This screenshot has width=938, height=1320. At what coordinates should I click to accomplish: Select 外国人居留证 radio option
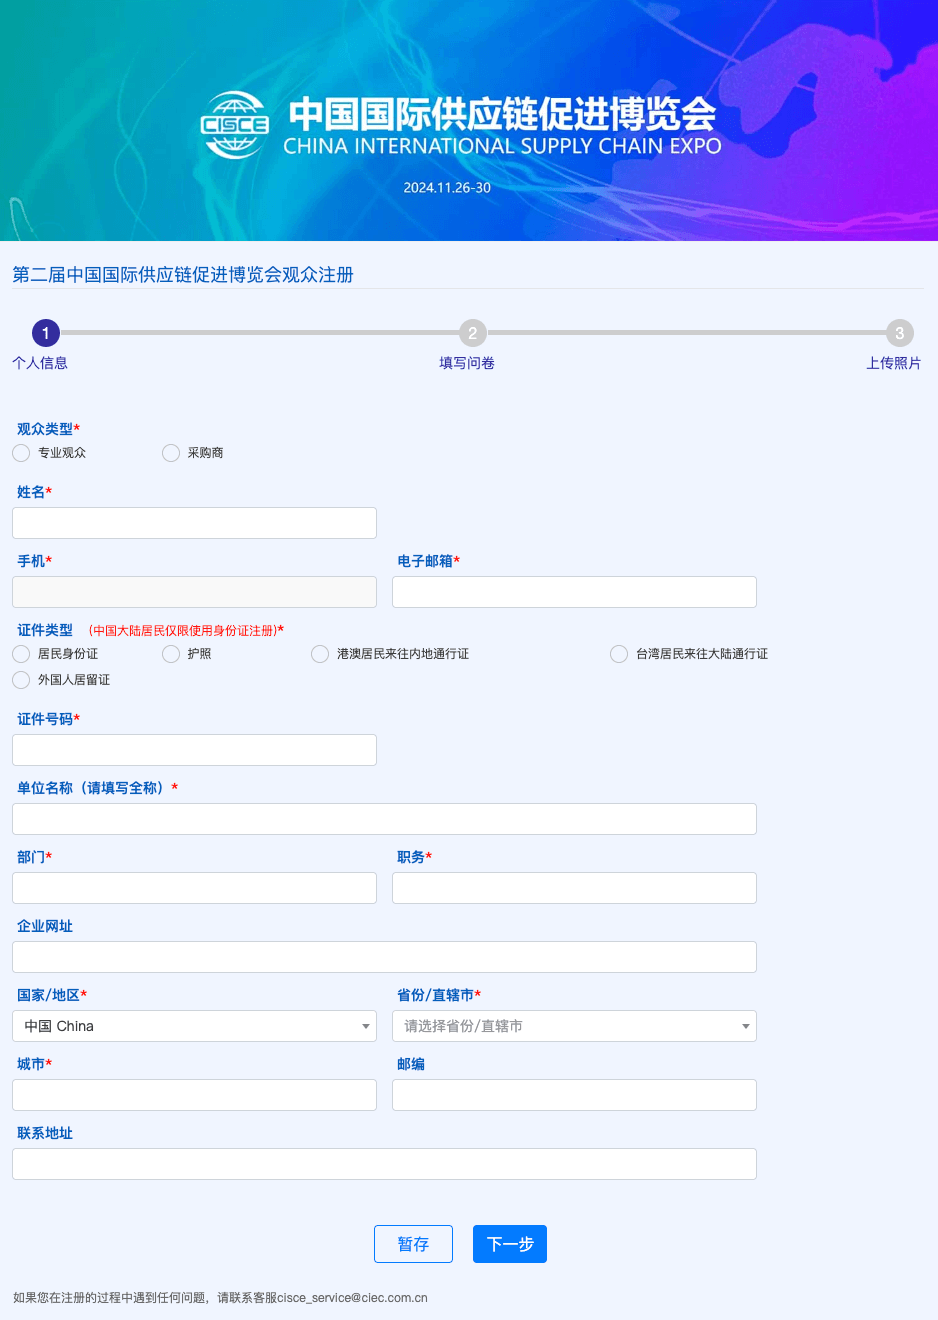21,680
